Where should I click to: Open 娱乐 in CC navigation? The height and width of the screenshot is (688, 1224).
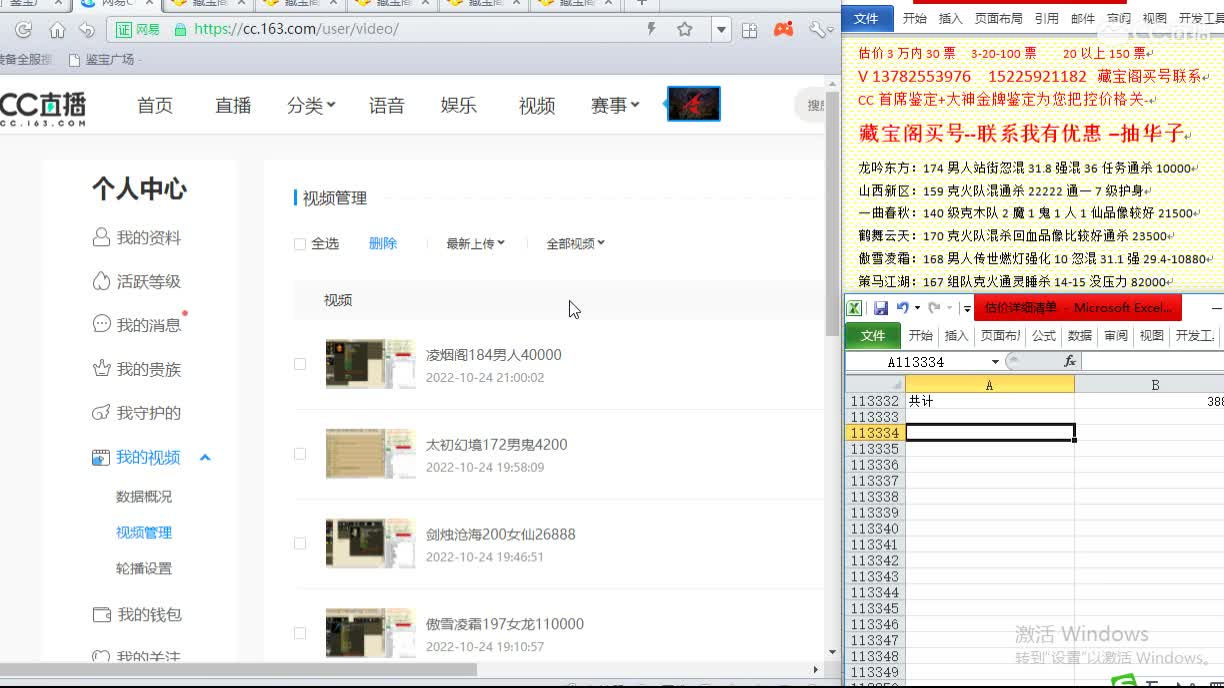click(x=459, y=105)
